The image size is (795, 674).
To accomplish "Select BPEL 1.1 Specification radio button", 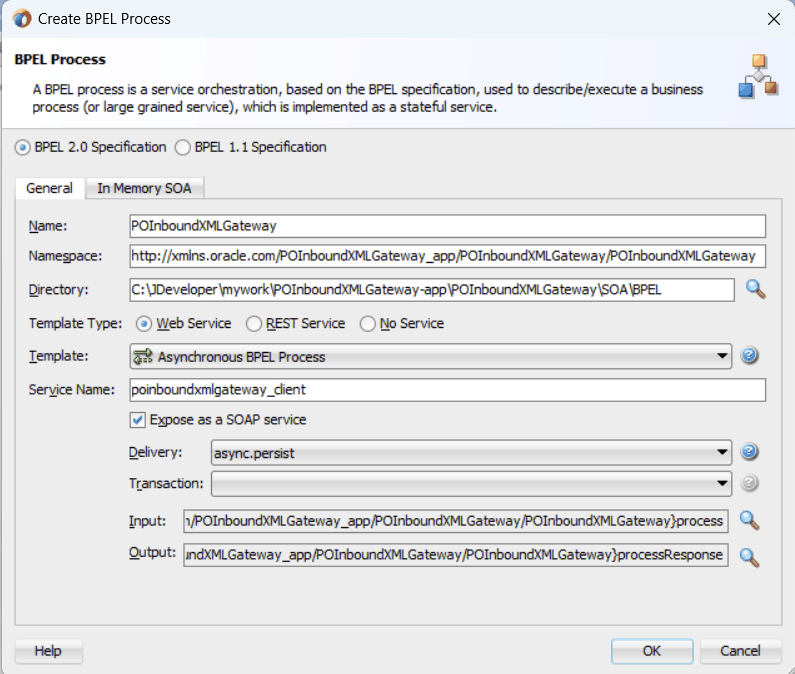I will click(183, 148).
